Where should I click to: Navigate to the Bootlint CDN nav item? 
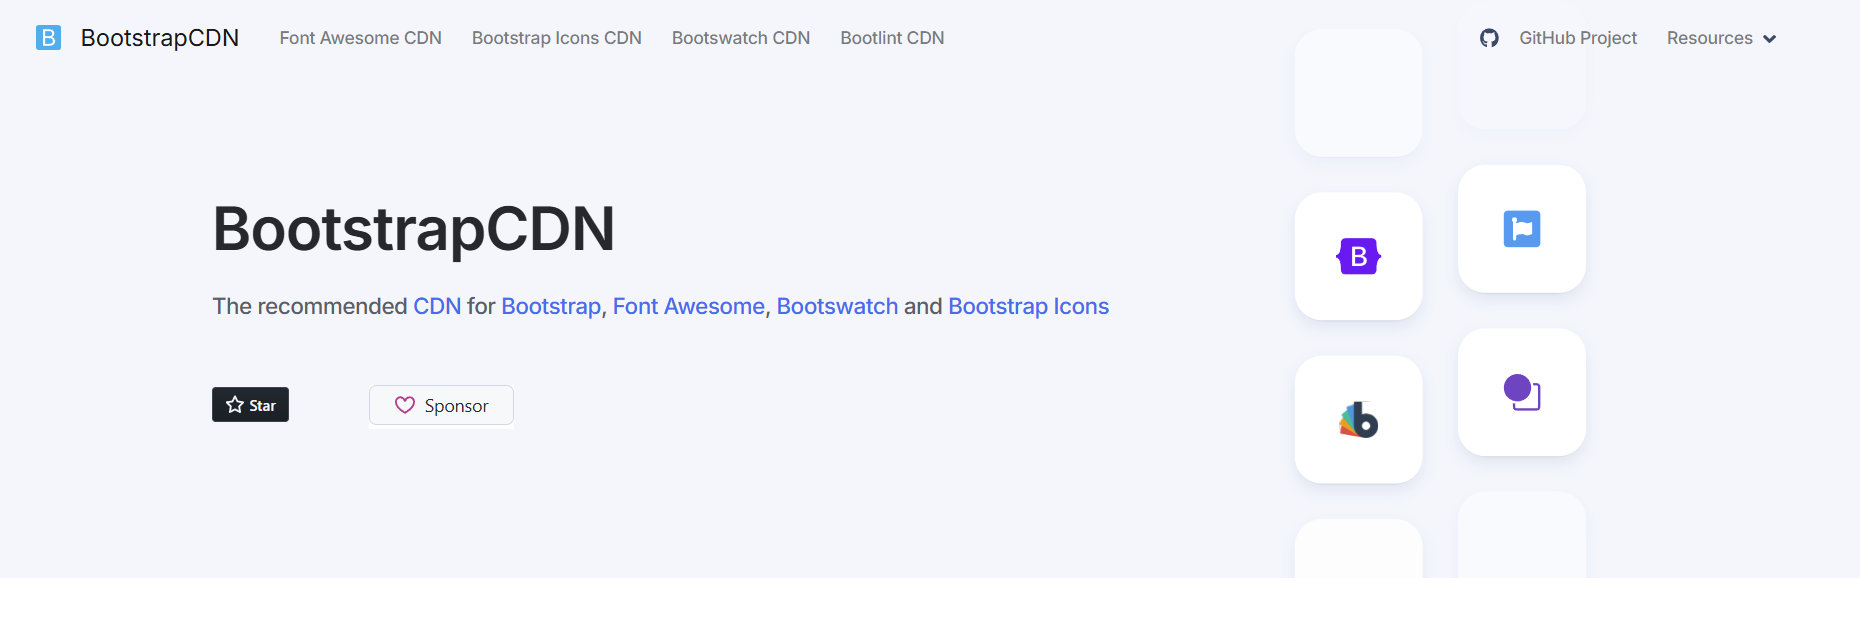[x=891, y=38]
